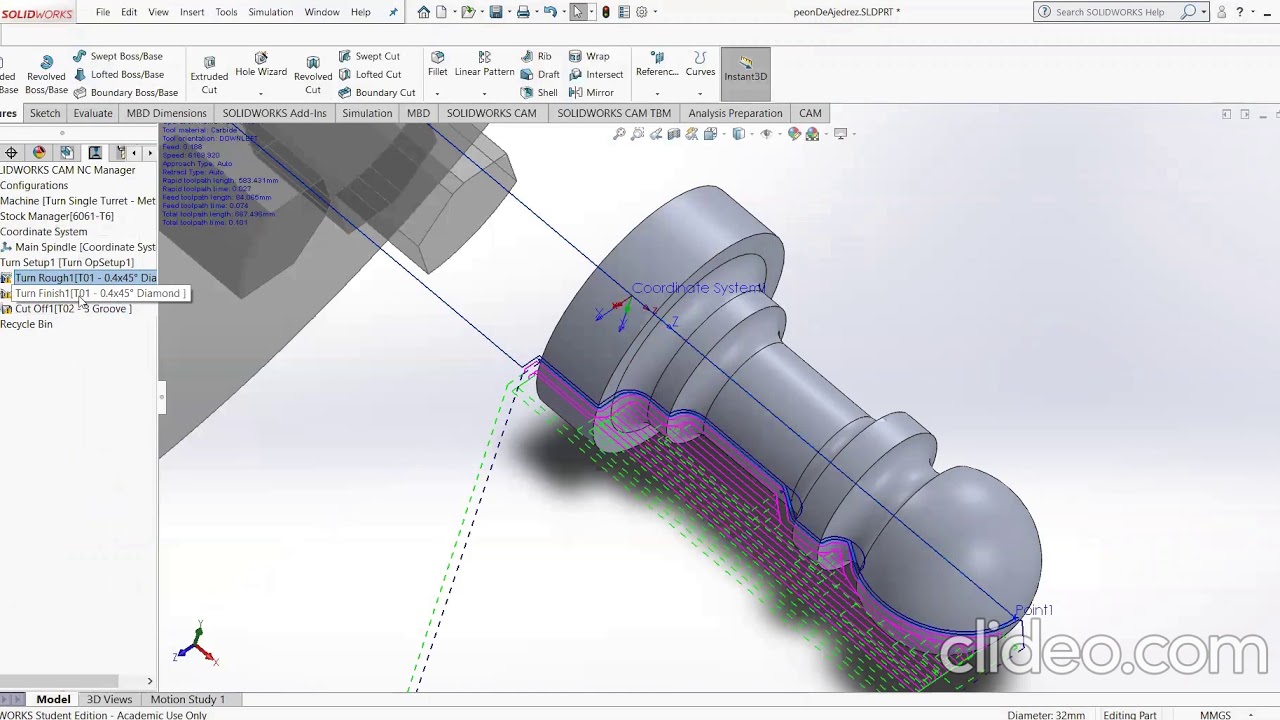
Task: Click the Rebuild traffic light icon
Action: click(606, 12)
